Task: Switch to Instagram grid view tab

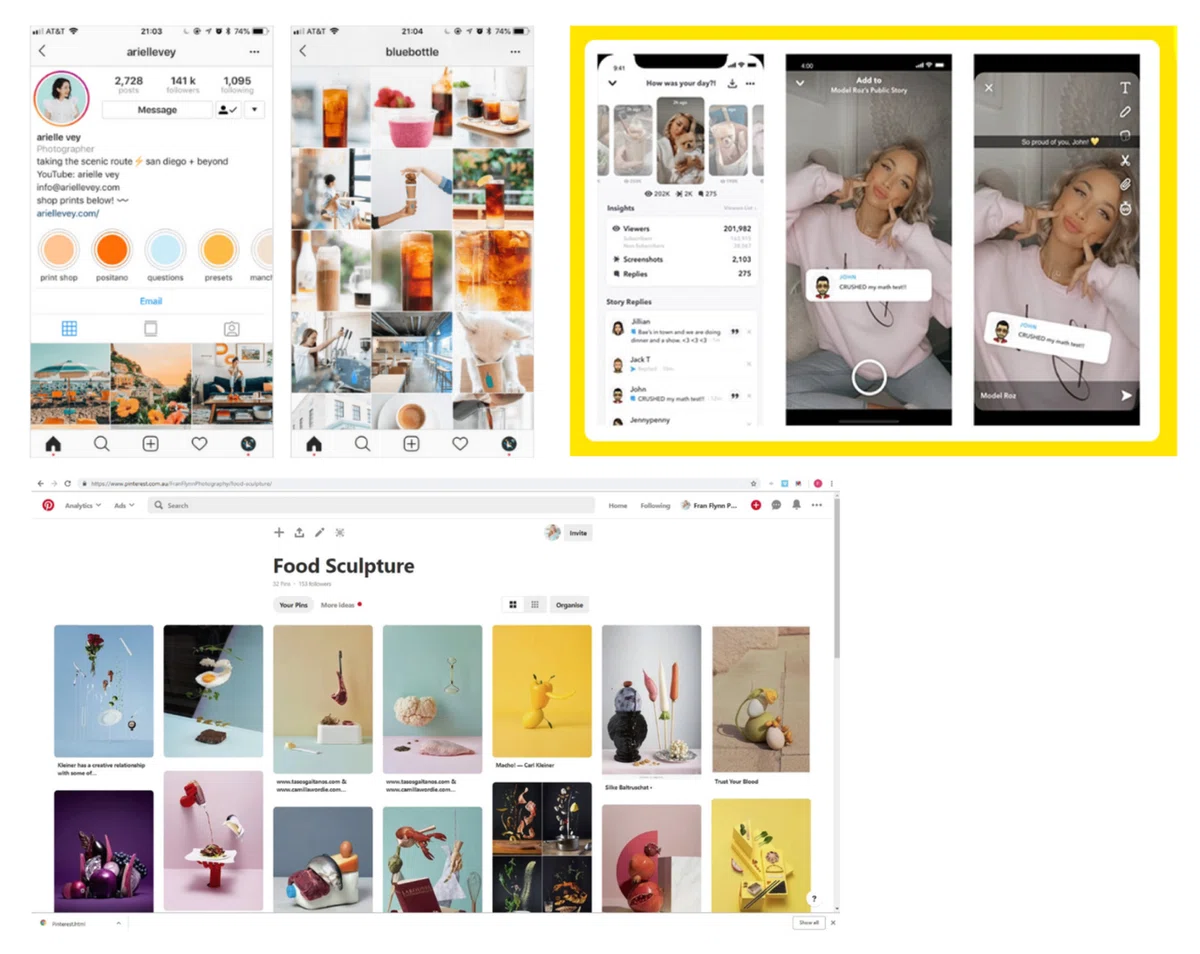Action: [69, 328]
